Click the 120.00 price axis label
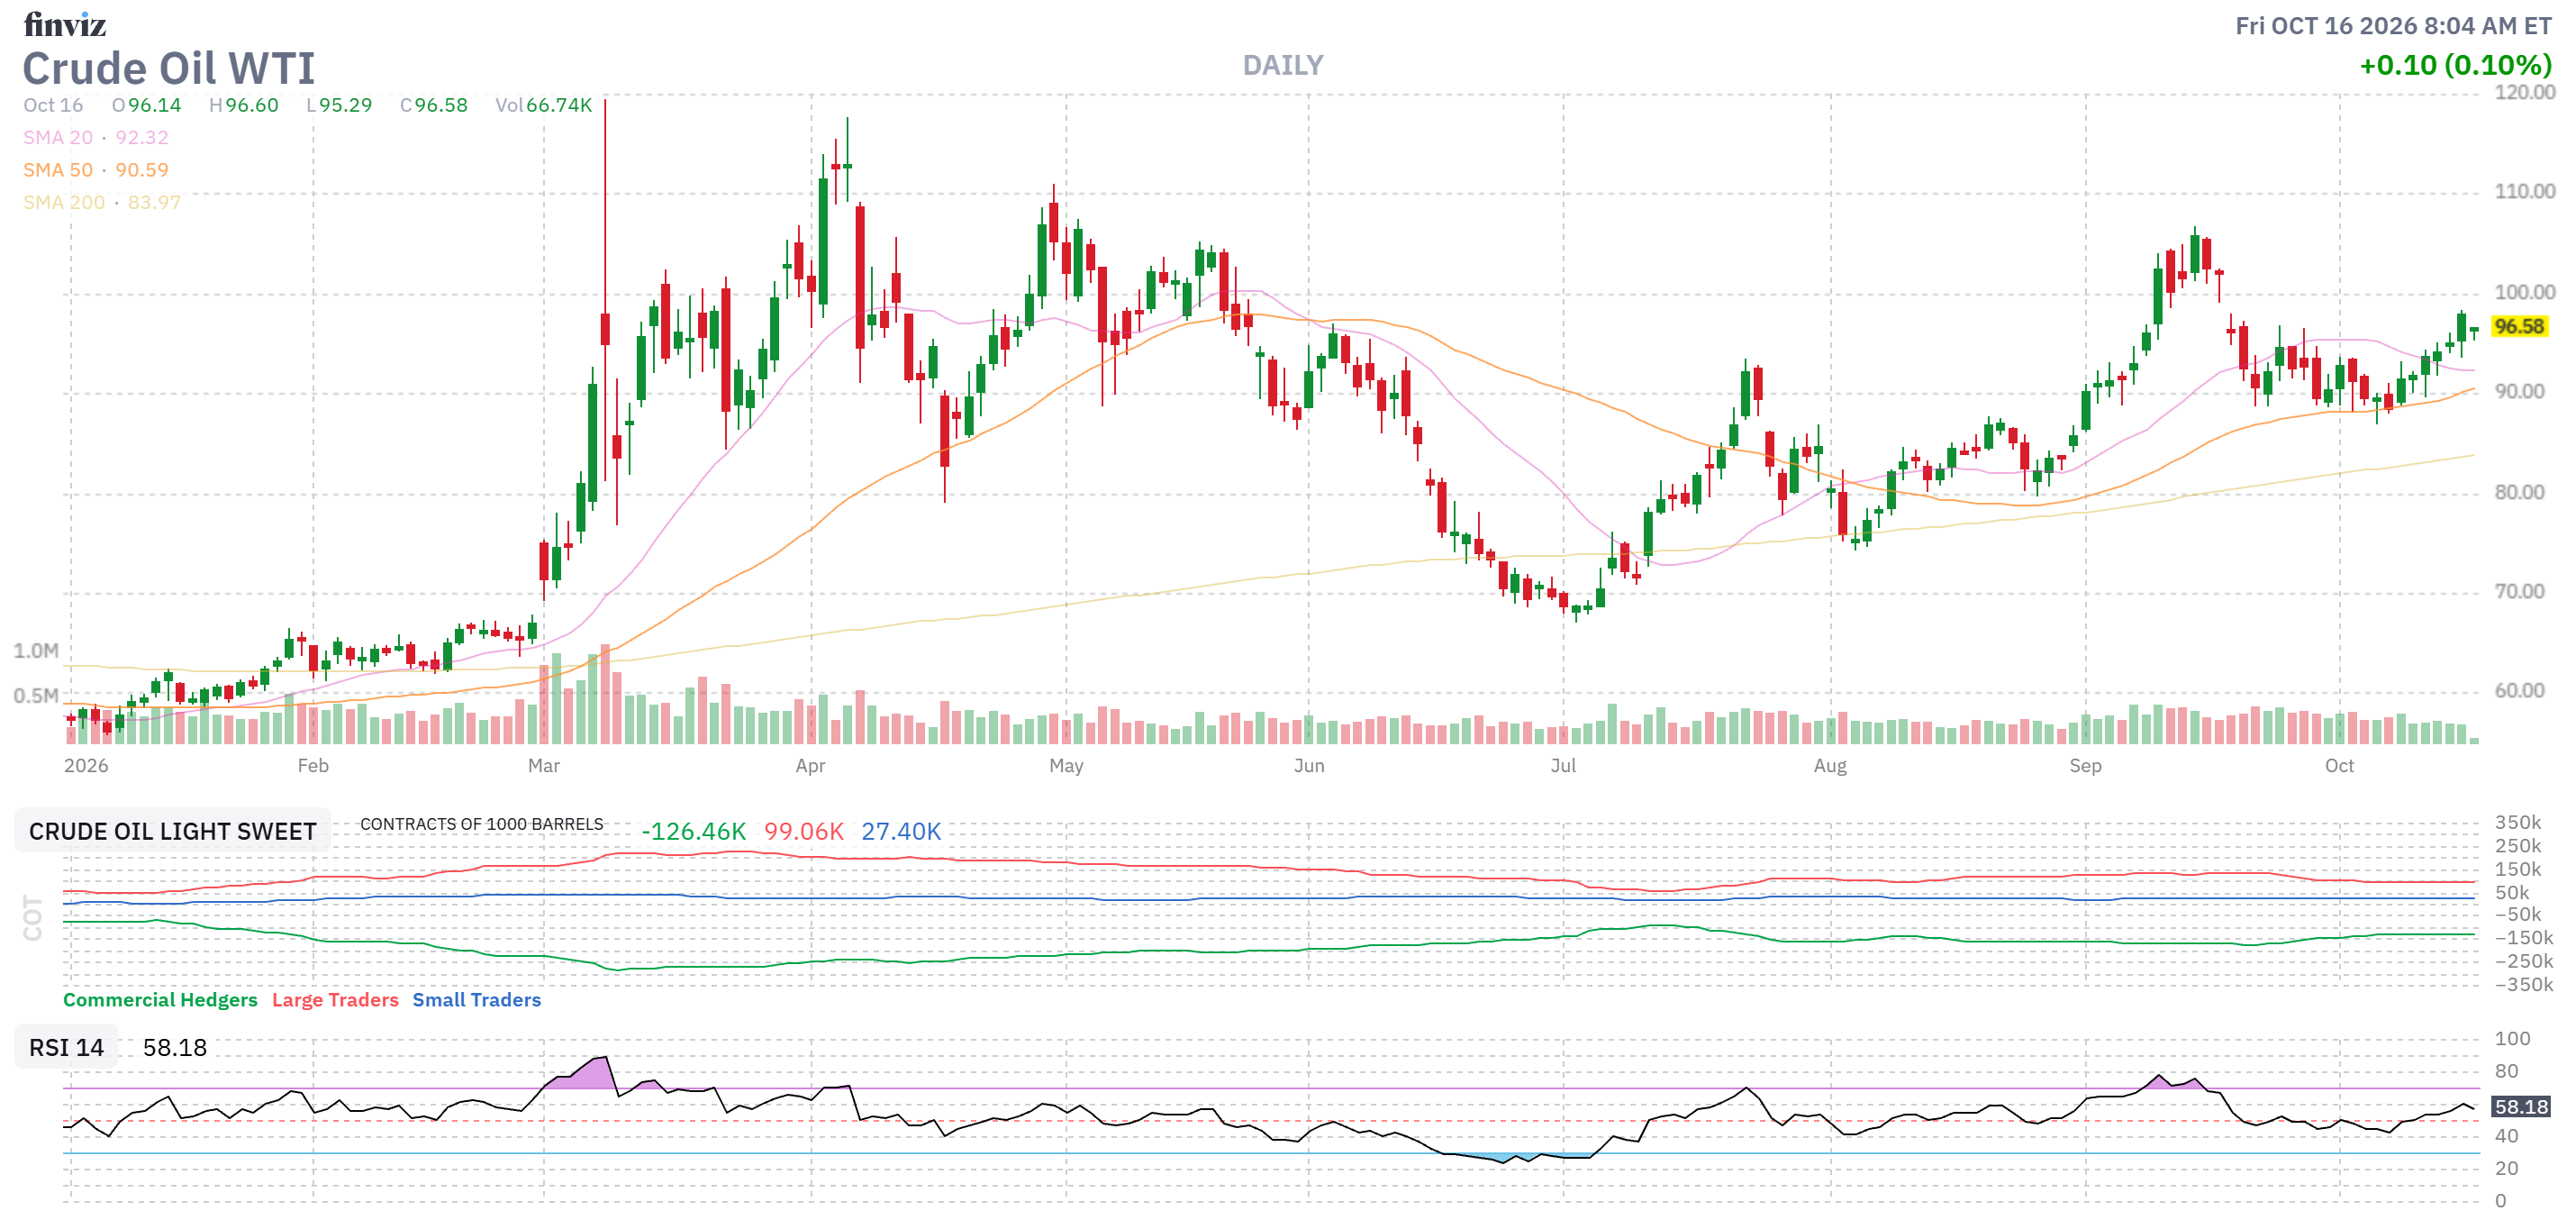 (2524, 93)
